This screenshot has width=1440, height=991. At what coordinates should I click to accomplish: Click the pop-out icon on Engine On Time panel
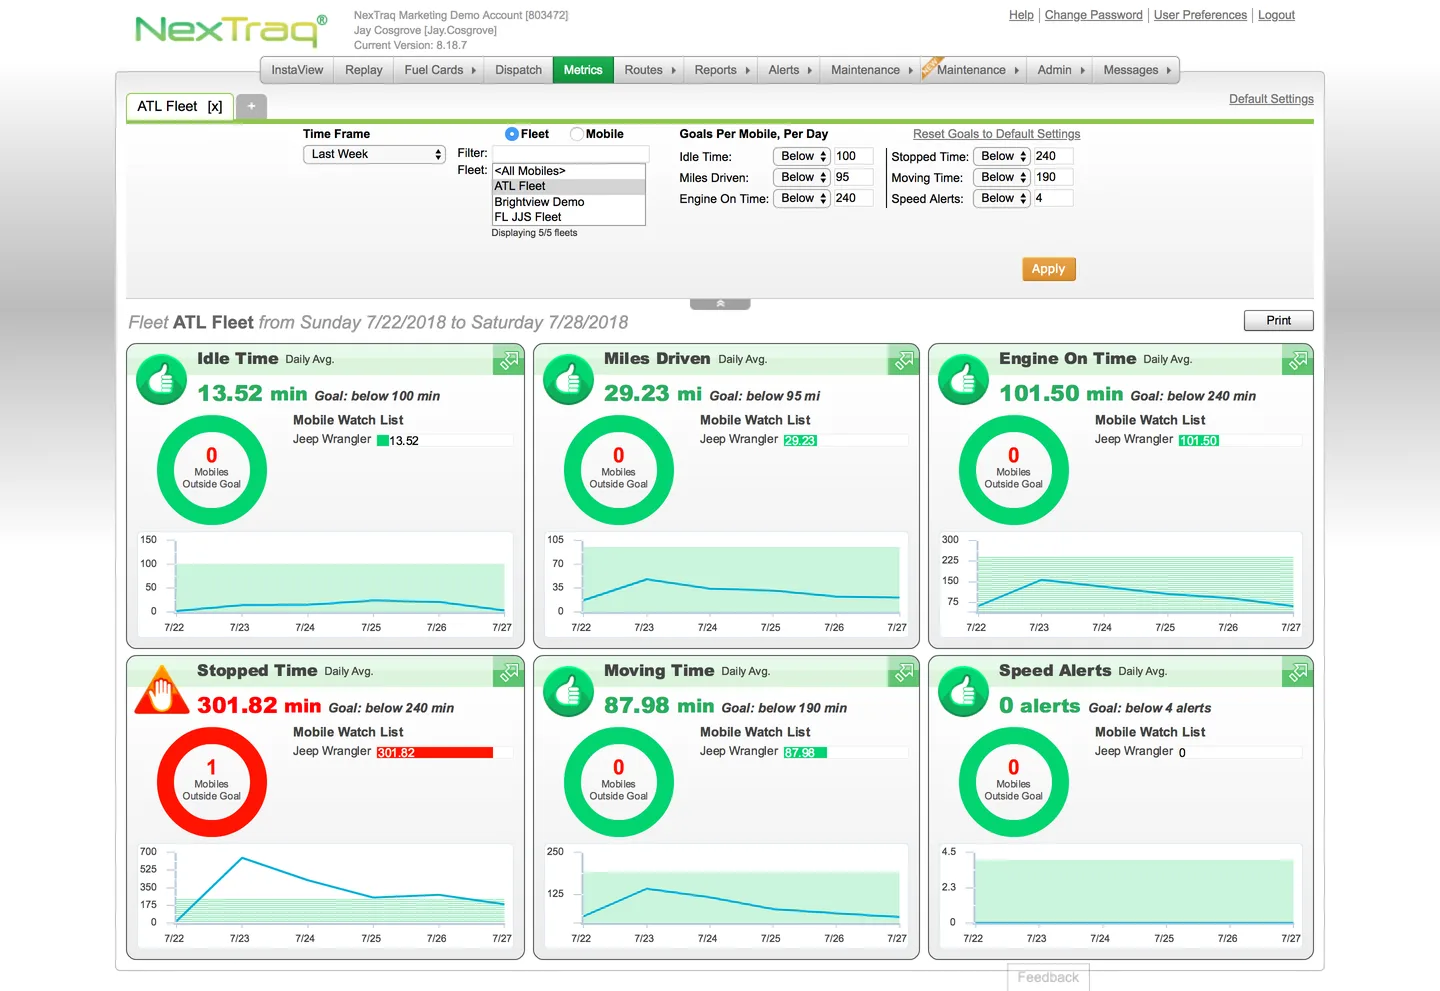(x=1297, y=360)
